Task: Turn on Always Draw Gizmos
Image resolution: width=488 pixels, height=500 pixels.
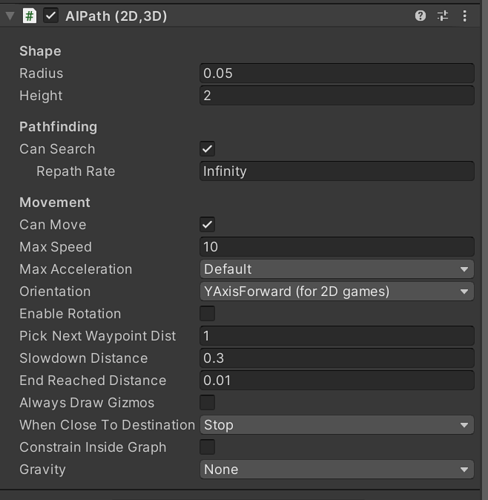Action: 207,402
